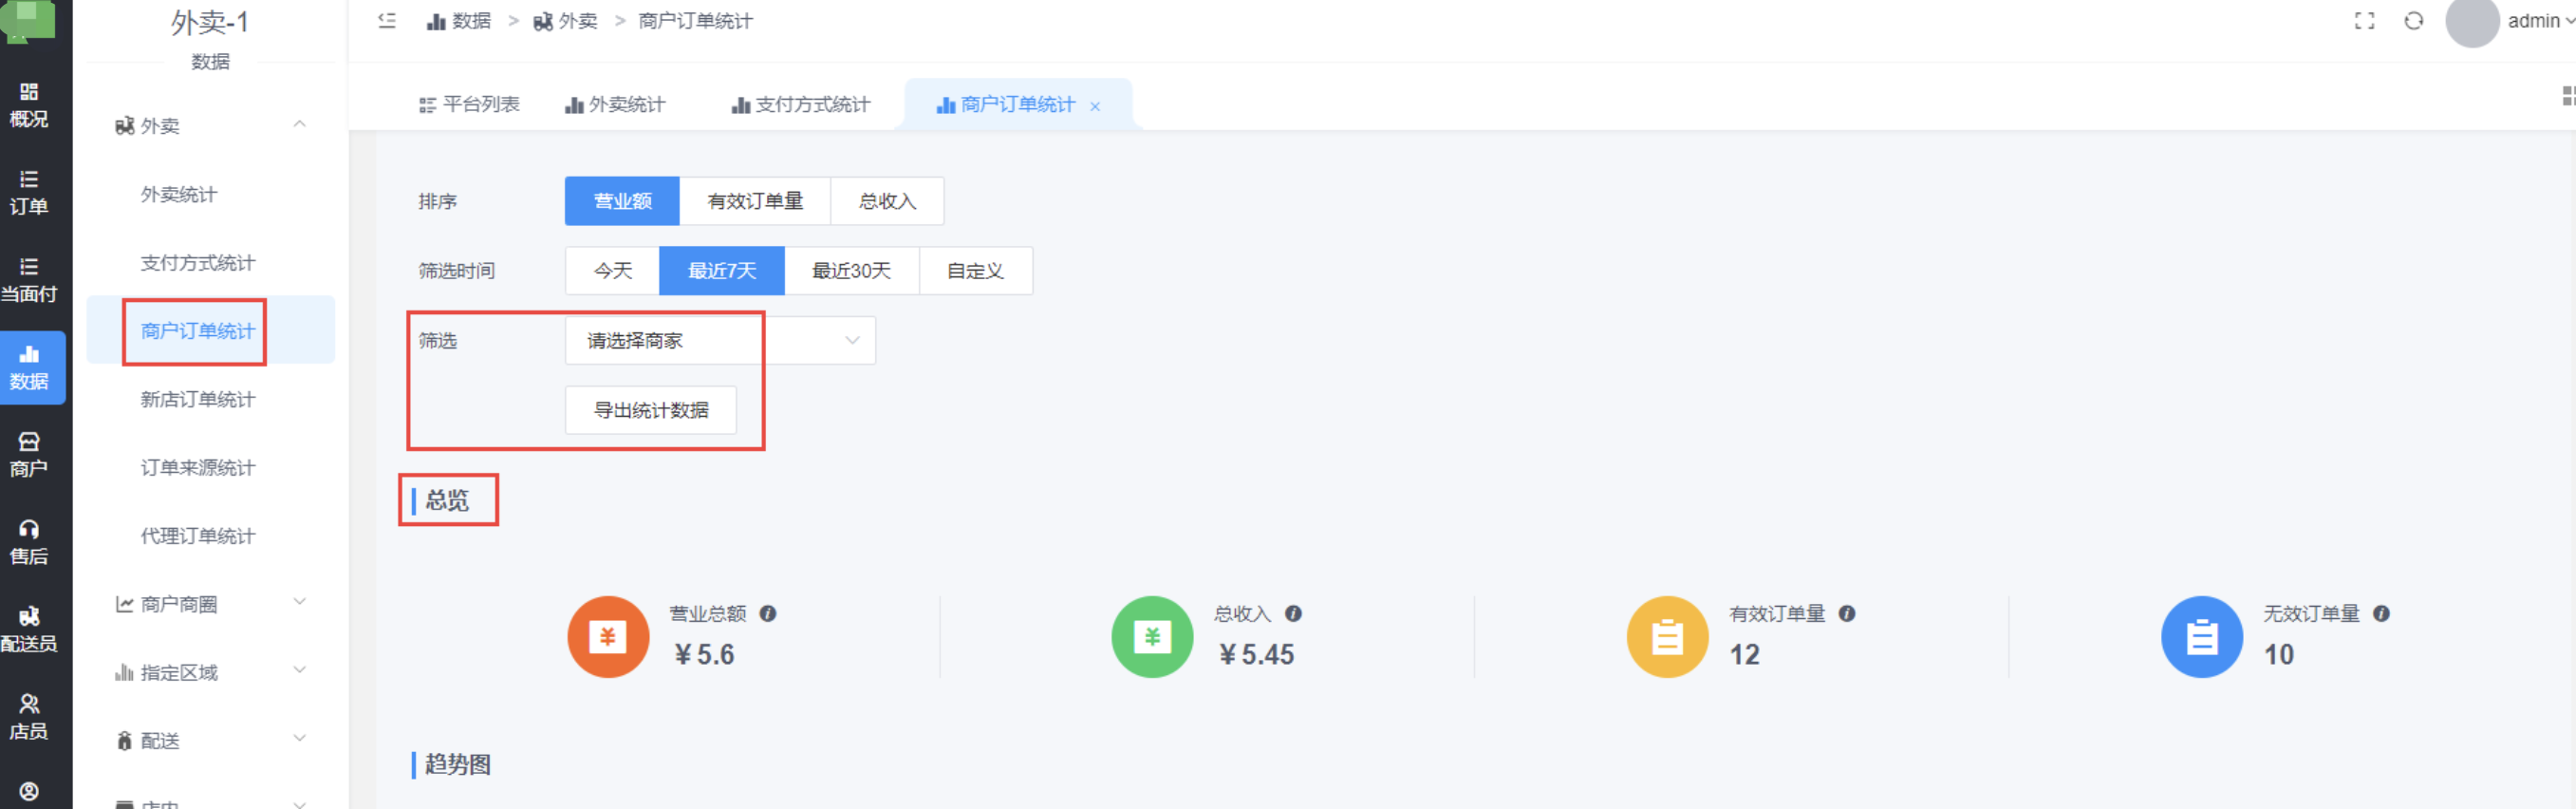Click 外卖 in the breadcrumb

click(565, 21)
